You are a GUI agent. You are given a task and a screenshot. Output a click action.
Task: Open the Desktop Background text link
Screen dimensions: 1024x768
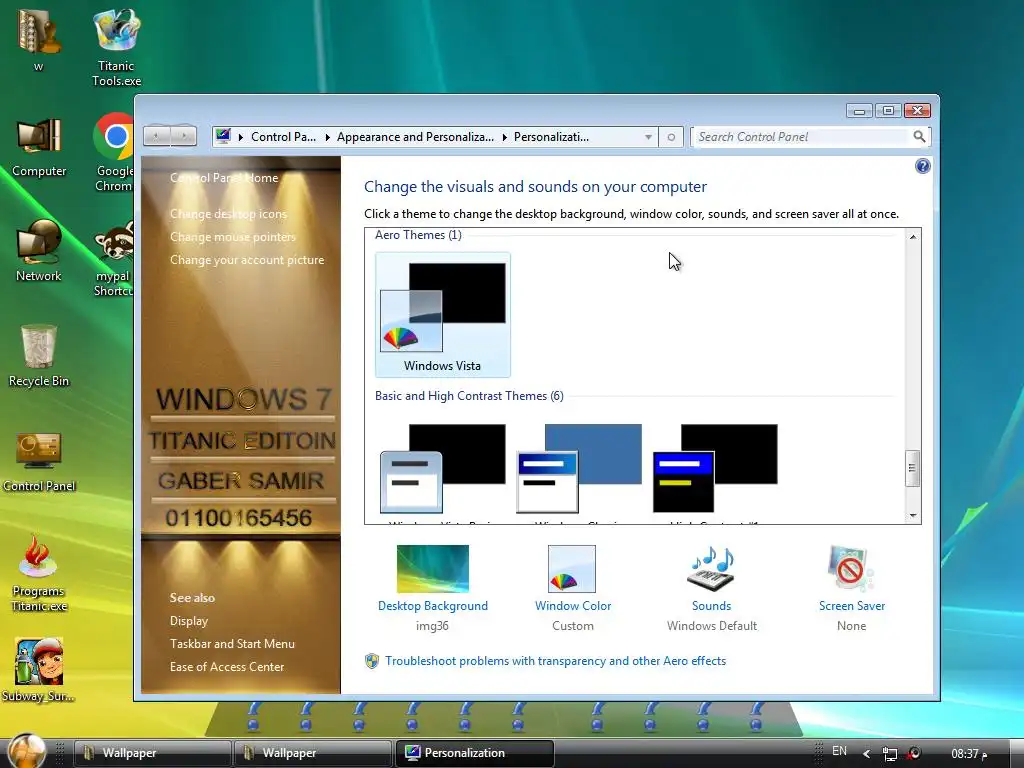(x=432, y=605)
